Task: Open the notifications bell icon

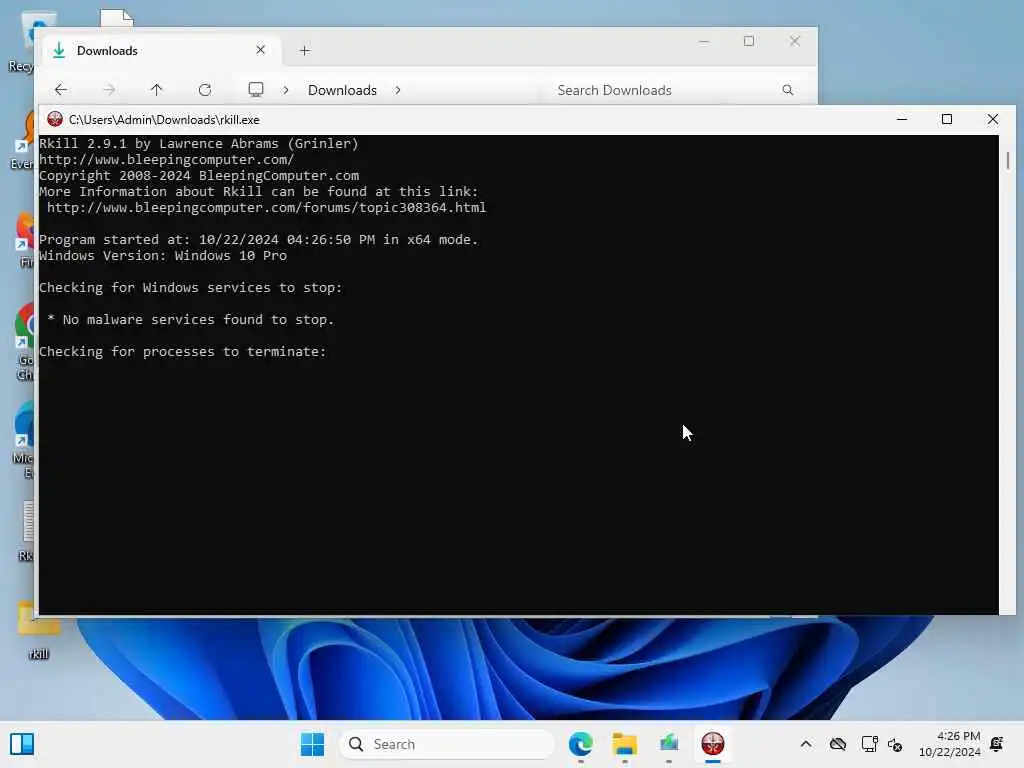Action: pos(997,744)
